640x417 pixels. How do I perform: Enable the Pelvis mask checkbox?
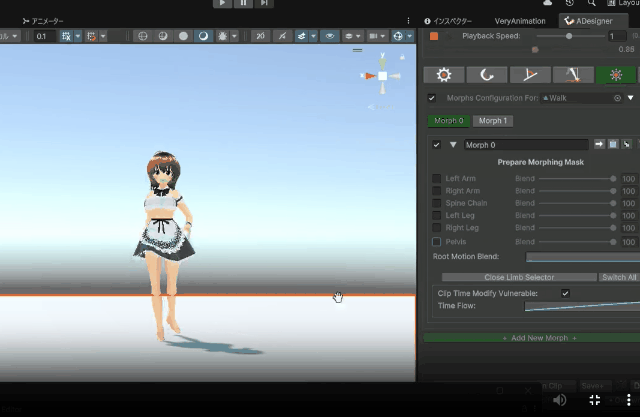click(x=436, y=242)
